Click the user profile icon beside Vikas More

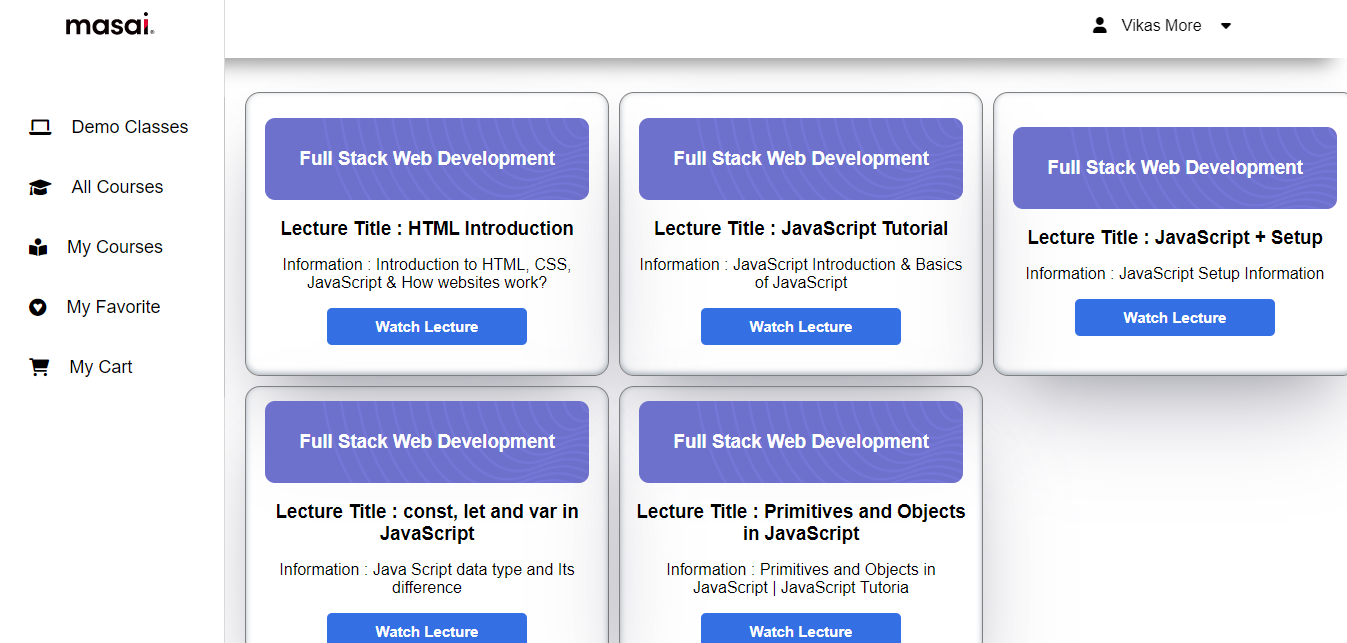click(x=1100, y=25)
